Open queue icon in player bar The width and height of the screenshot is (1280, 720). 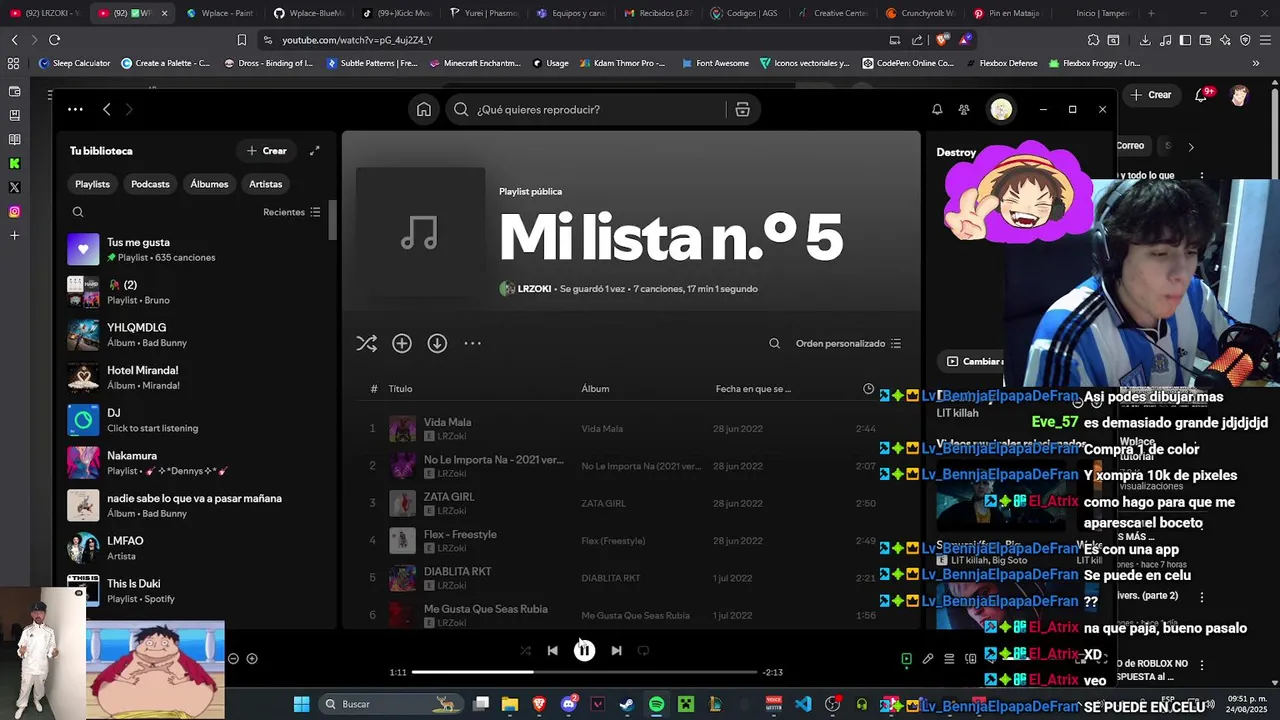(949, 659)
